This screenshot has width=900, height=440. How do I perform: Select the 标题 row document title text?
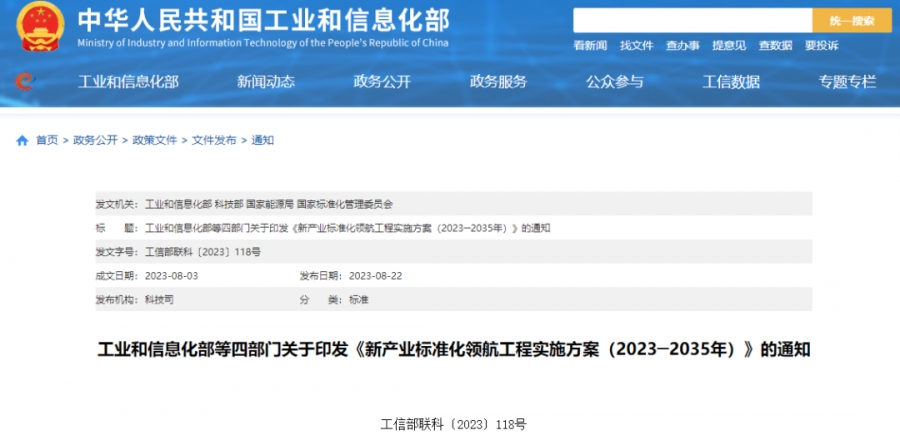(347, 228)
